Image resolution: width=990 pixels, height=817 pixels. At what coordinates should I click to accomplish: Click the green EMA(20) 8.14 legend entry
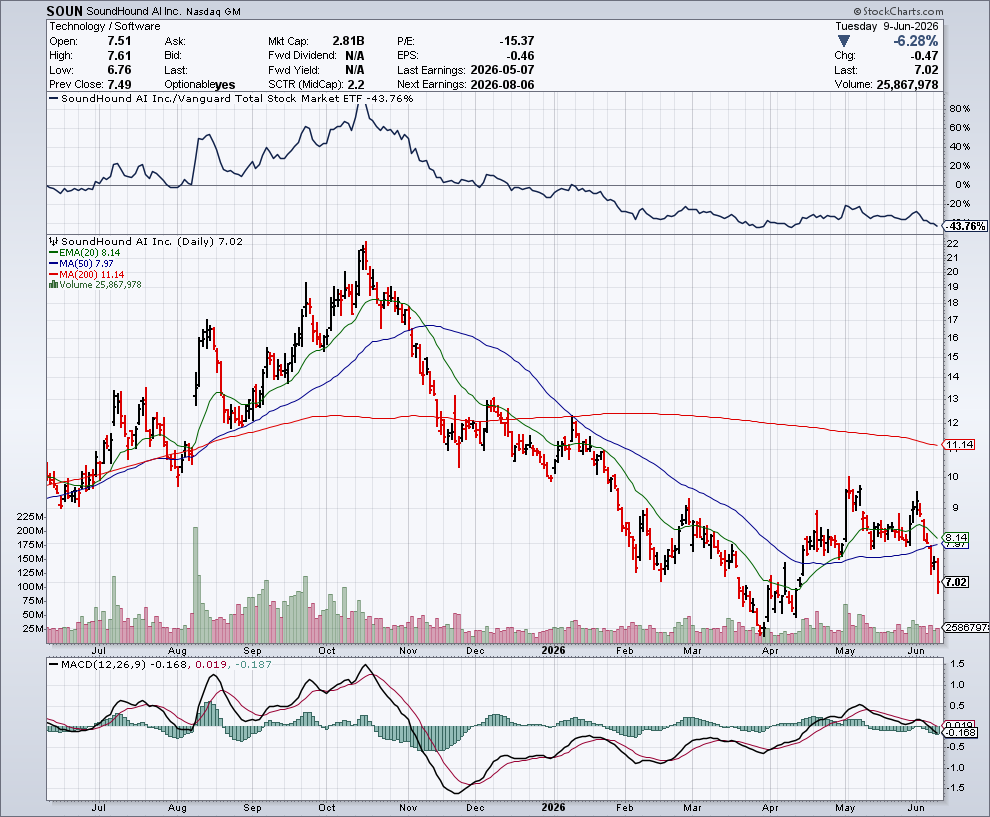tap(85, 253)
